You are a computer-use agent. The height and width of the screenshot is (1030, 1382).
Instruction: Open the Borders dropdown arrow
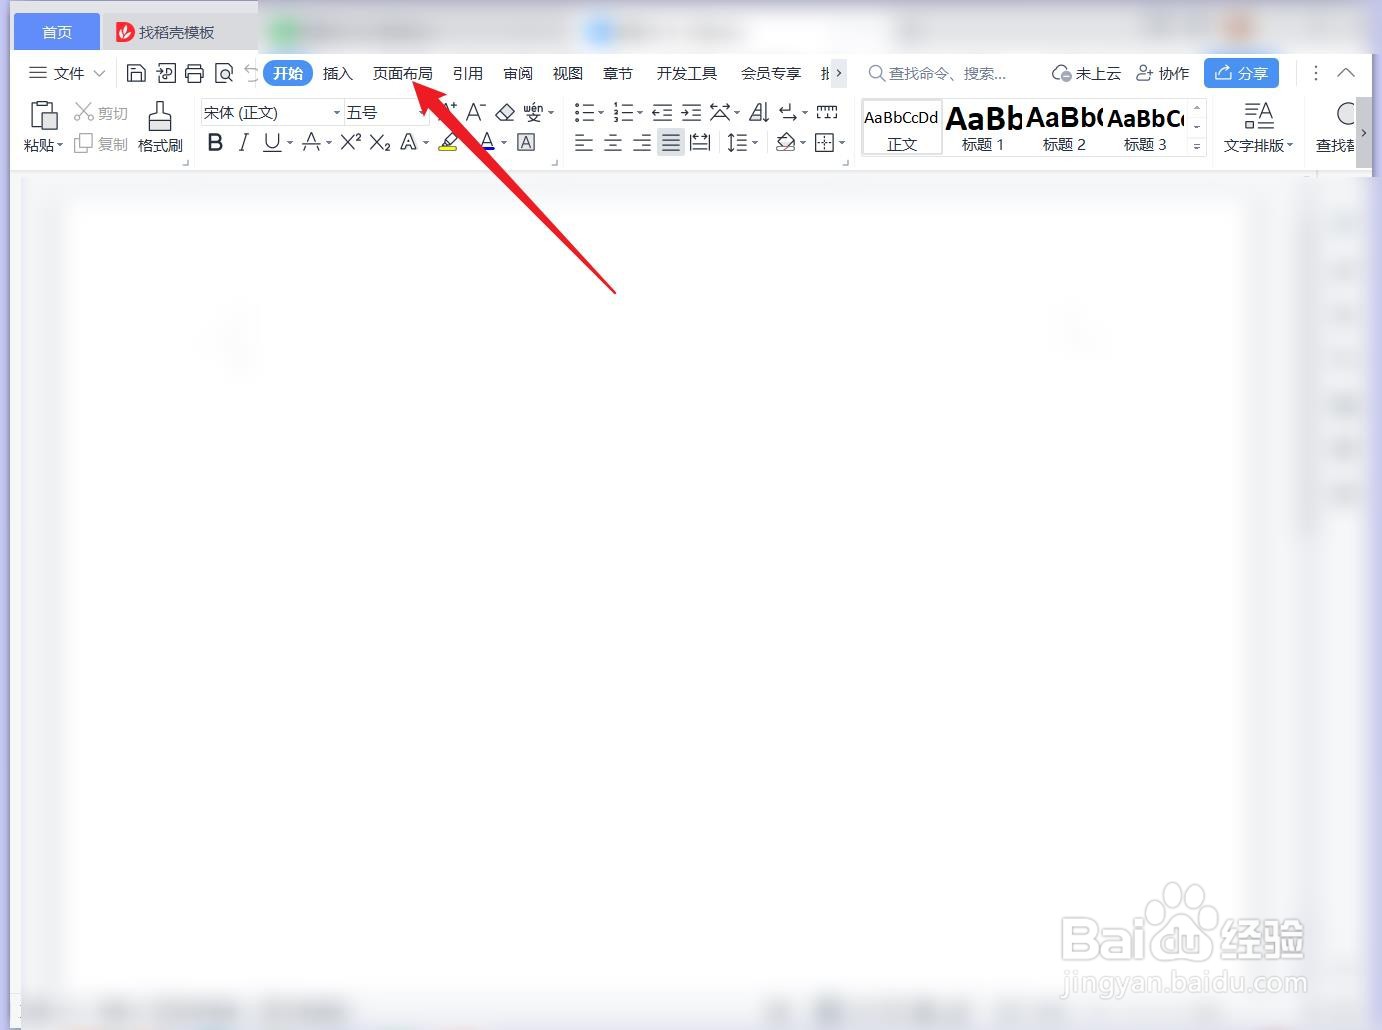842,143
